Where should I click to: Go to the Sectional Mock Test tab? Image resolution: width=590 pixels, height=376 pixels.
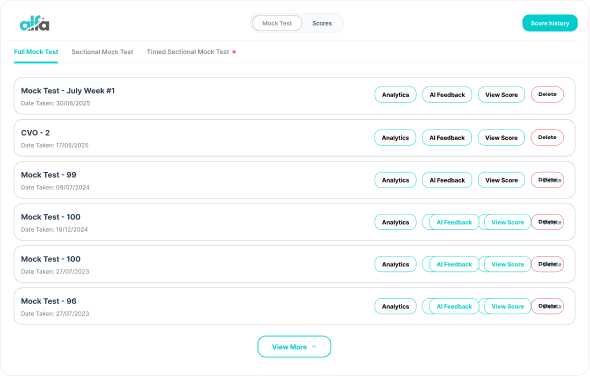click(102, 52)
